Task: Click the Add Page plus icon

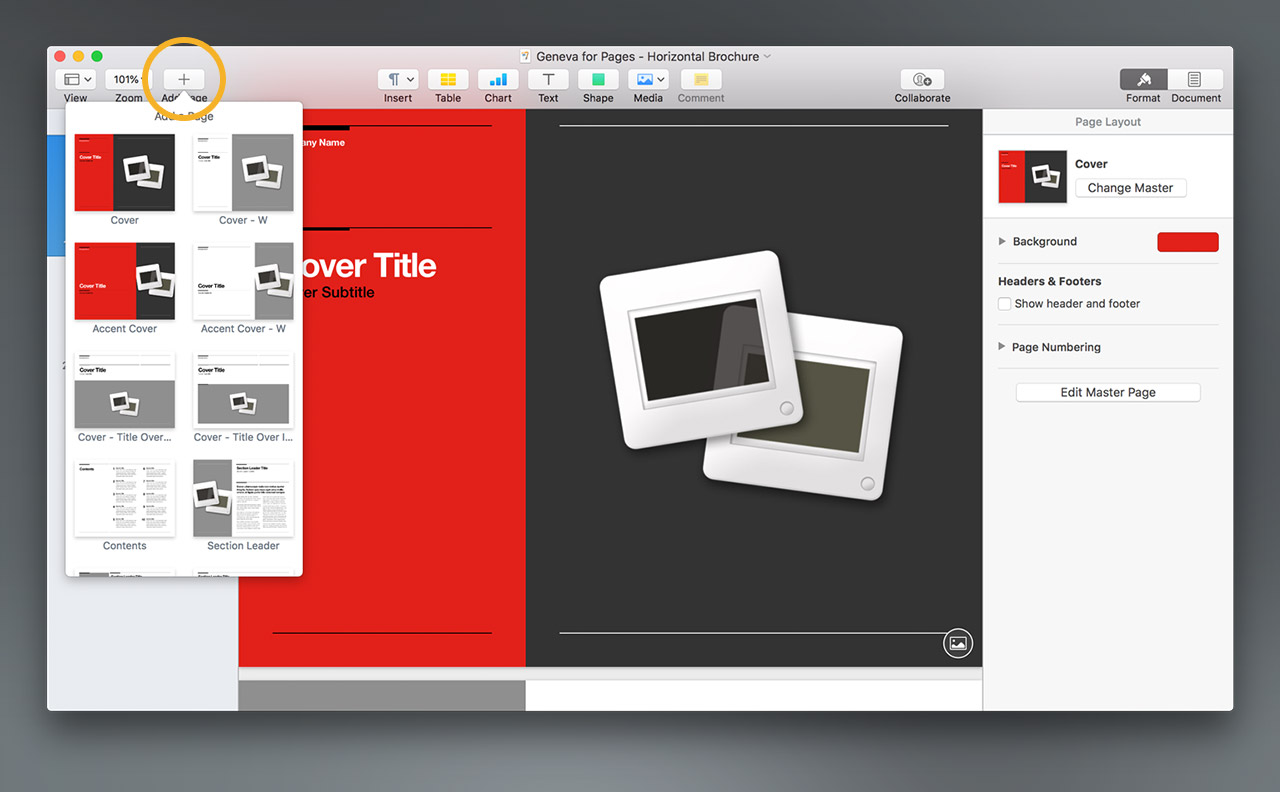Action: (x=184, y=79)
